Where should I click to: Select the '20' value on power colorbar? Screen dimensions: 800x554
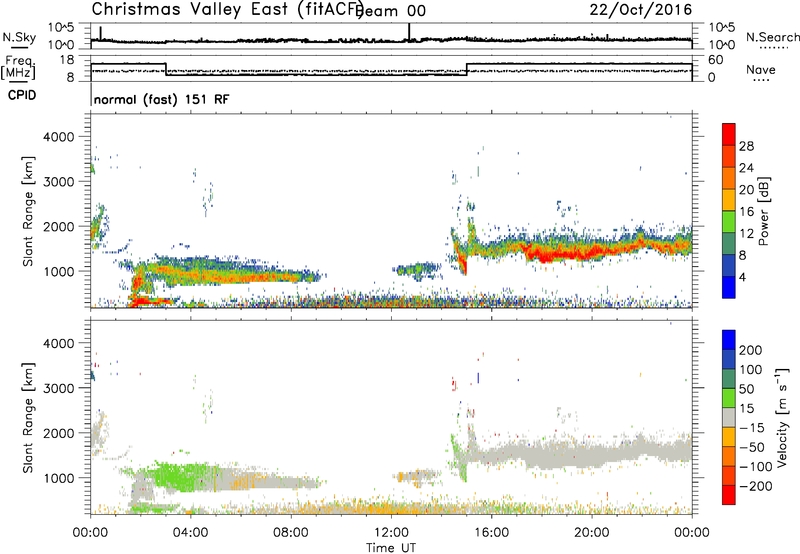[746, 190]
